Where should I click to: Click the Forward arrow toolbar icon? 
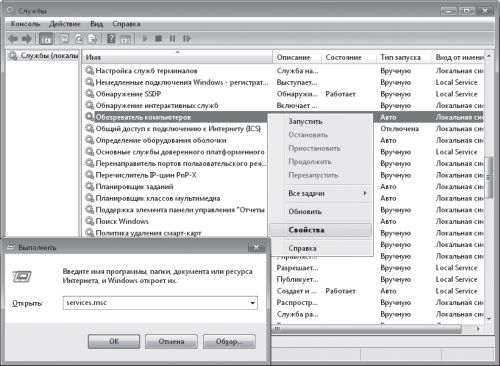tap(27, 39)
